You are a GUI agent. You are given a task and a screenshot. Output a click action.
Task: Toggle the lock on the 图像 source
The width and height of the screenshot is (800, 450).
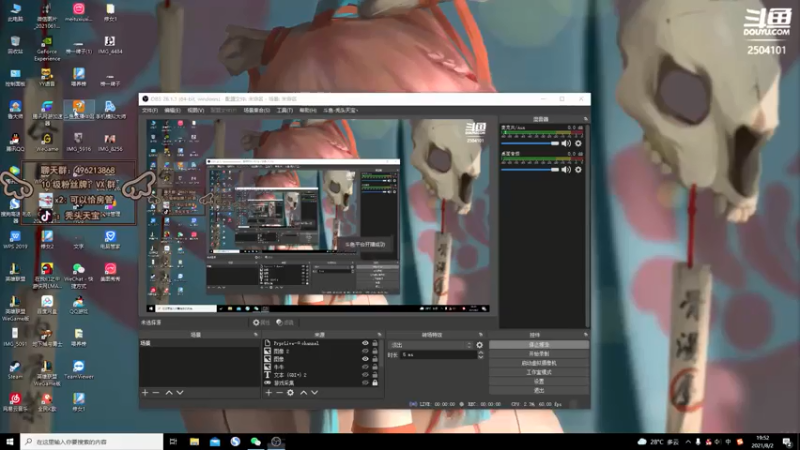[x=375, y=359]
